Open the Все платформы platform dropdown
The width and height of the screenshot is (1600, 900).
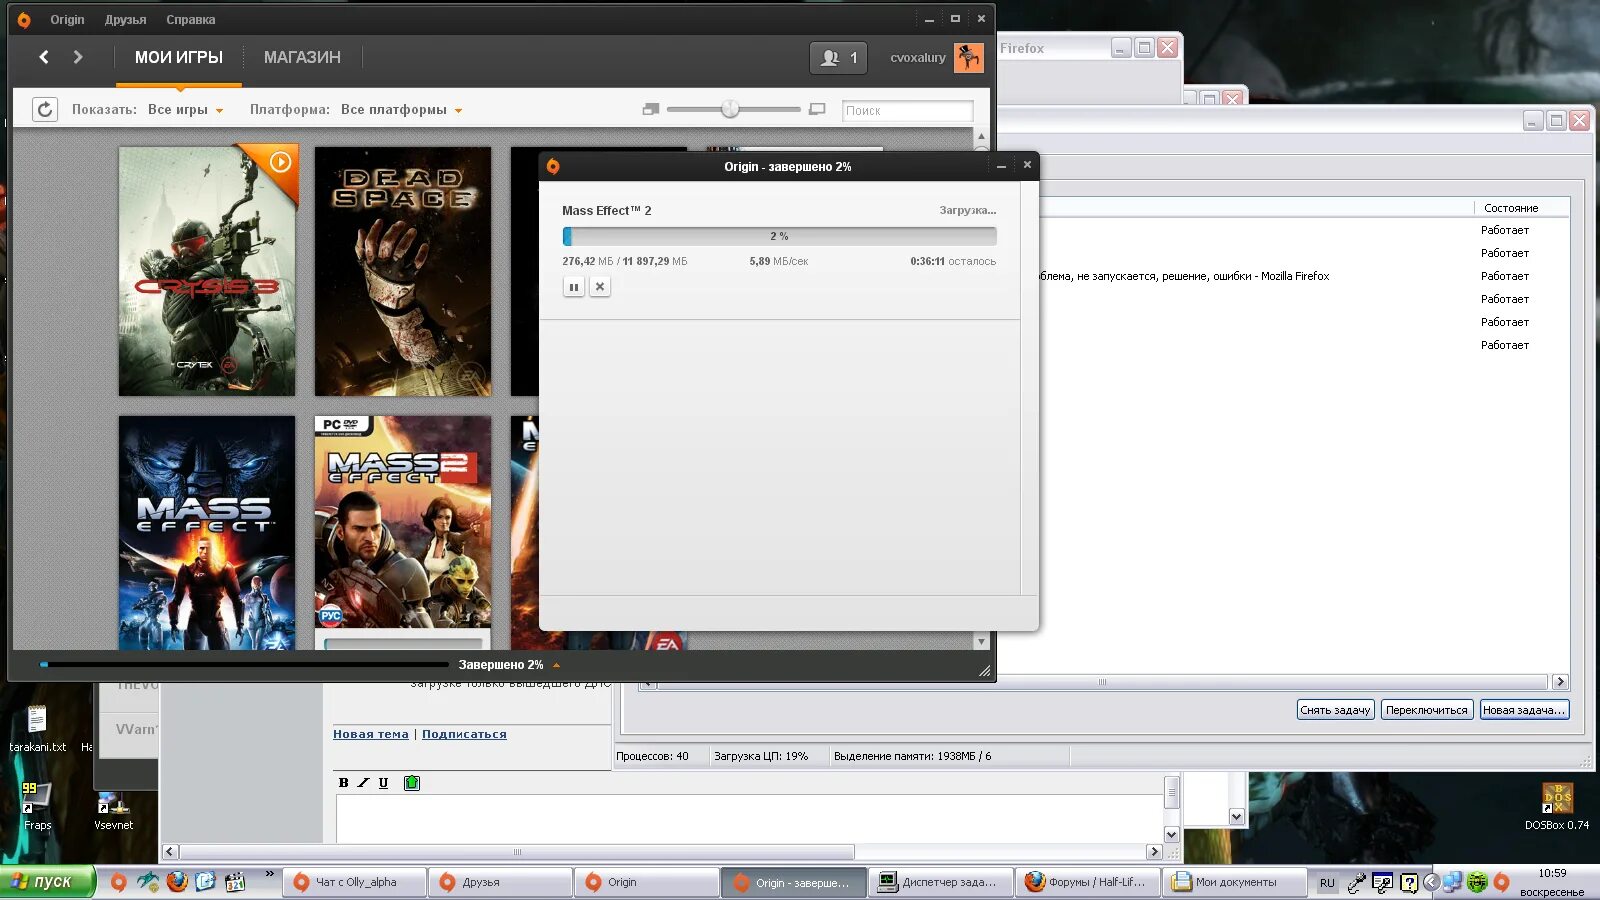click(x=401, y=110)
